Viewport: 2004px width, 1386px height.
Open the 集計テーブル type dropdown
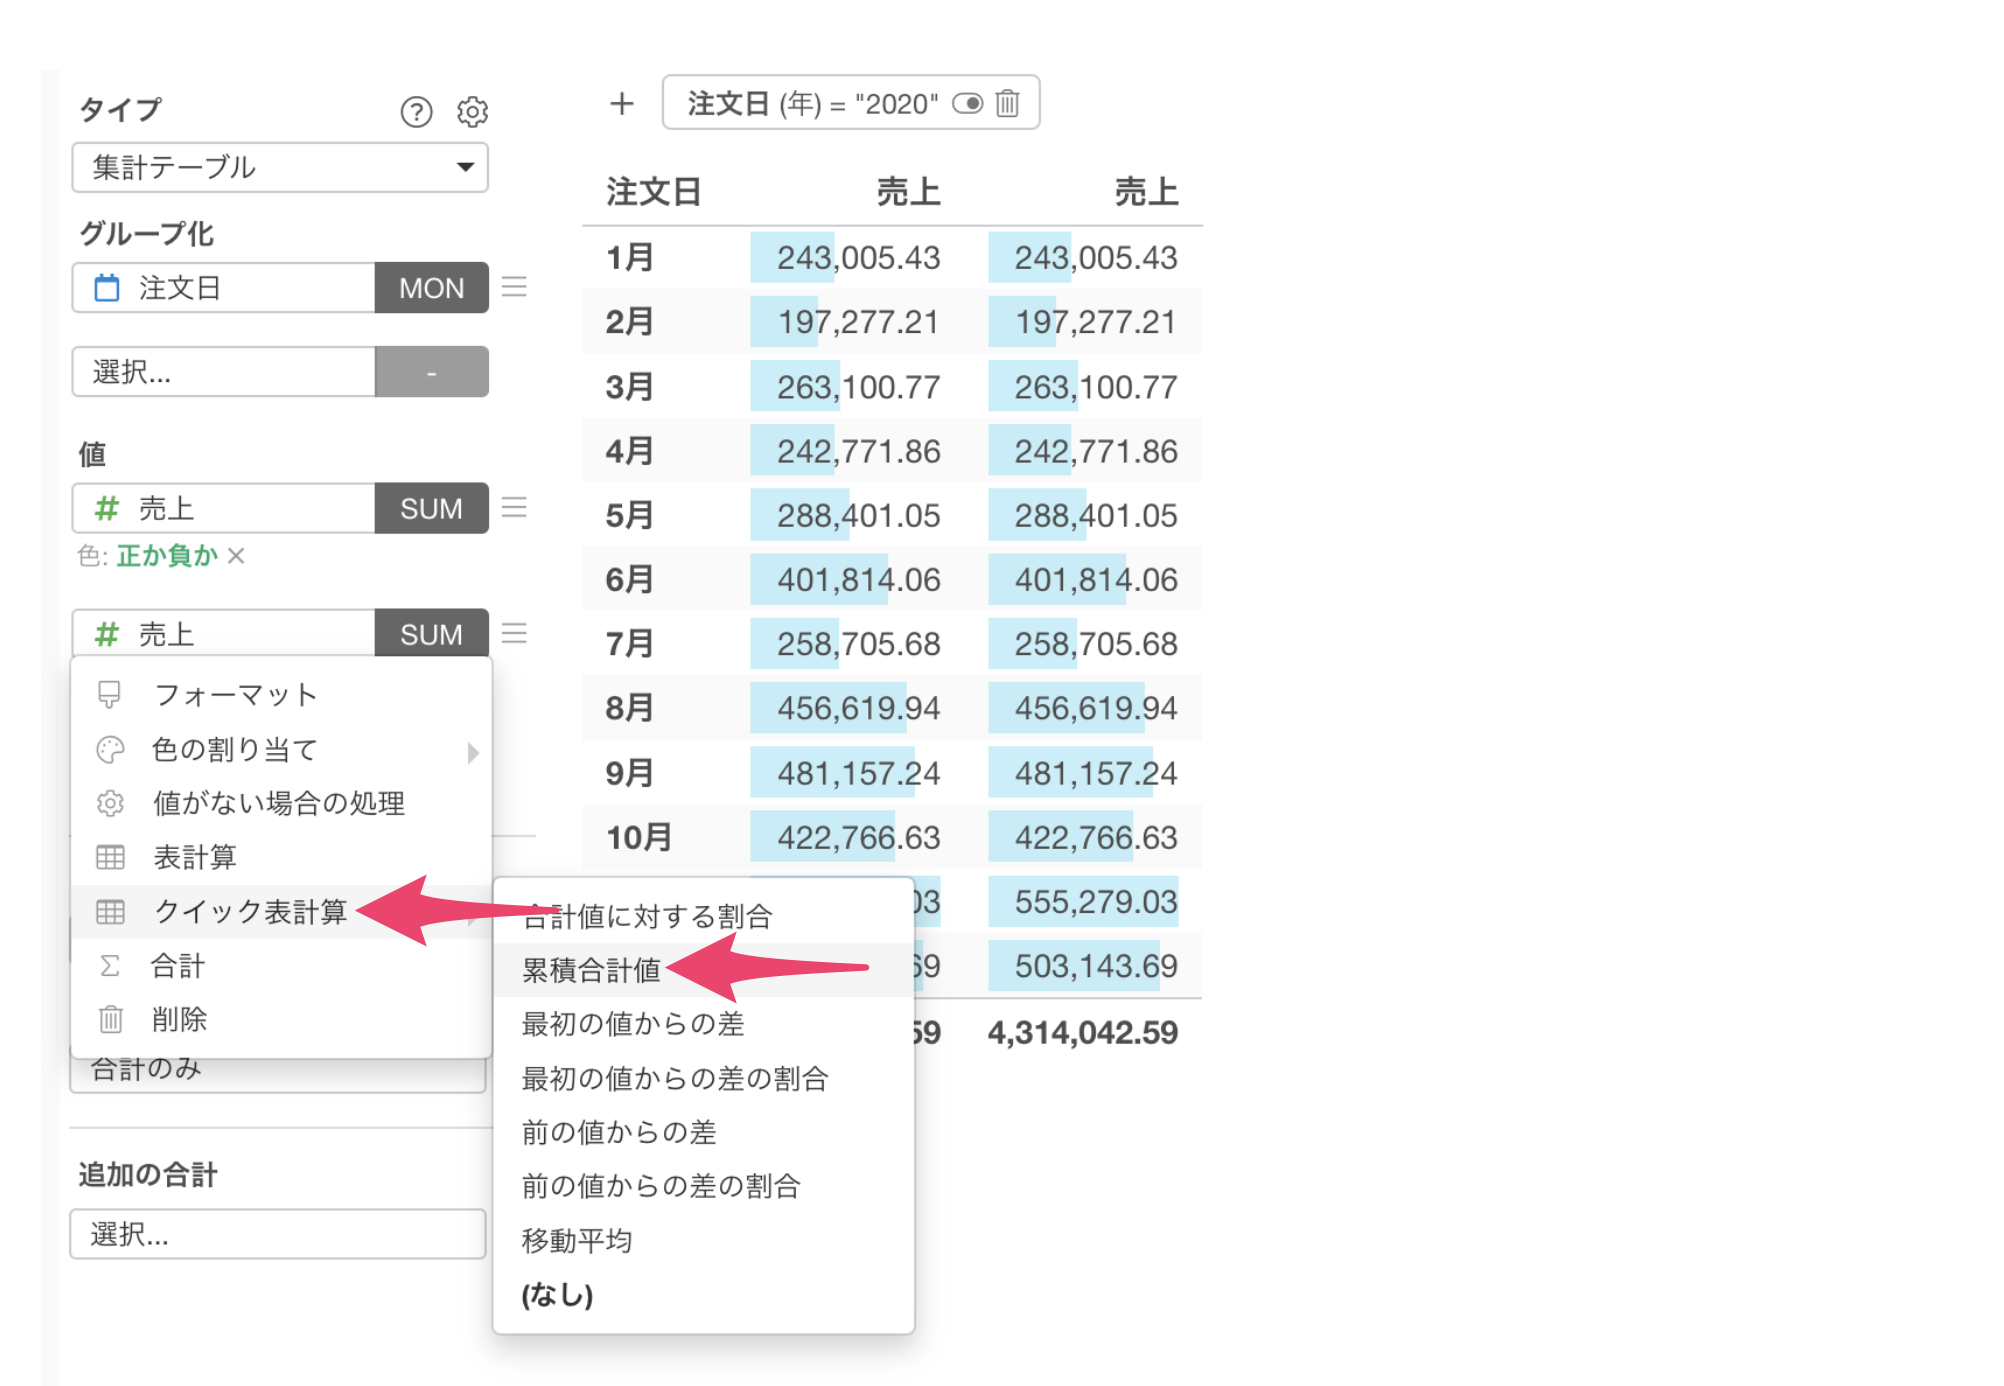pyautogui.click(x=279, y=167)
